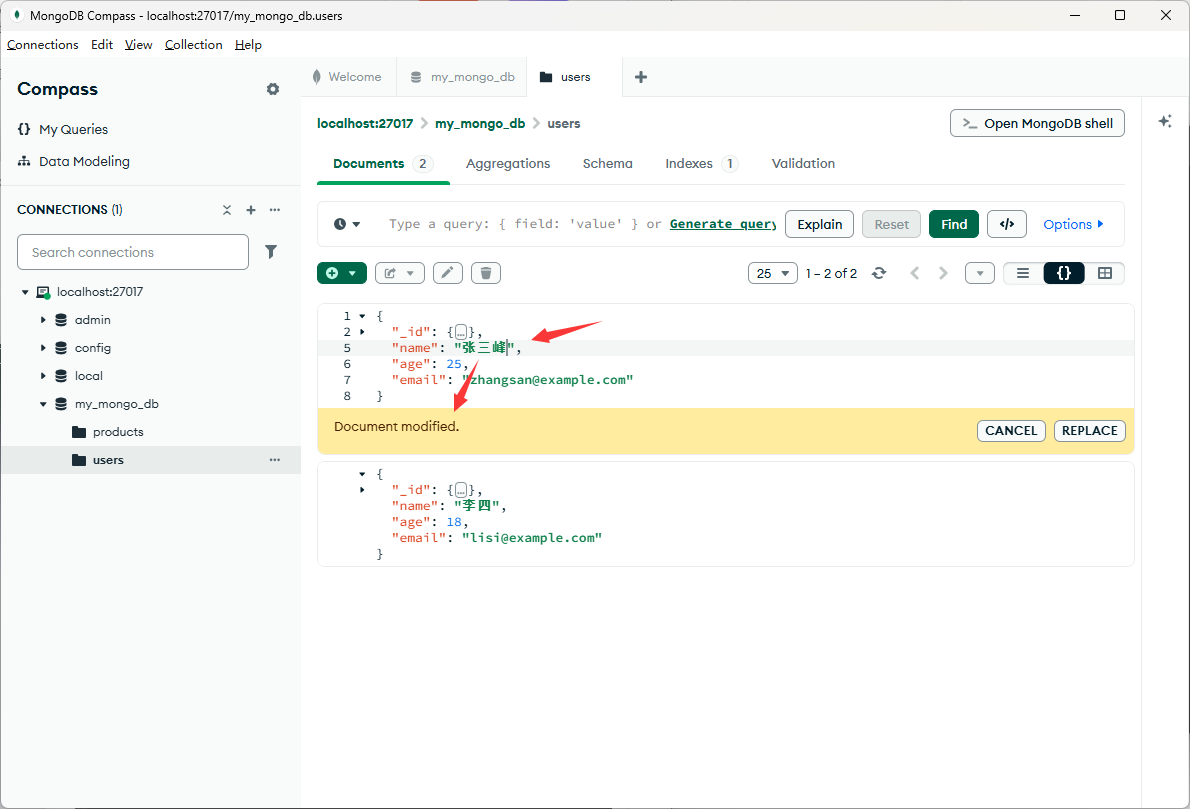Click the export query to language button
Image resolution: width=1190 pixels, height=809 pixels.
[x=1007, y=224]
